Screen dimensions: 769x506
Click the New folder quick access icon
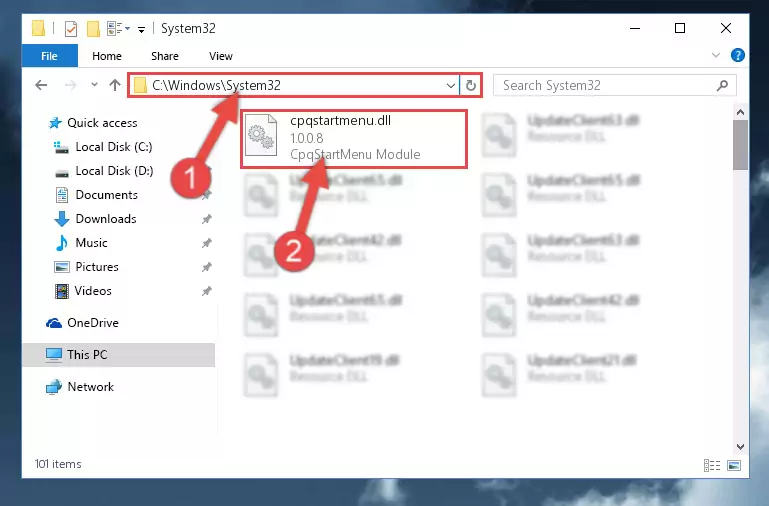pyautogui.click(x=93, y=29)
